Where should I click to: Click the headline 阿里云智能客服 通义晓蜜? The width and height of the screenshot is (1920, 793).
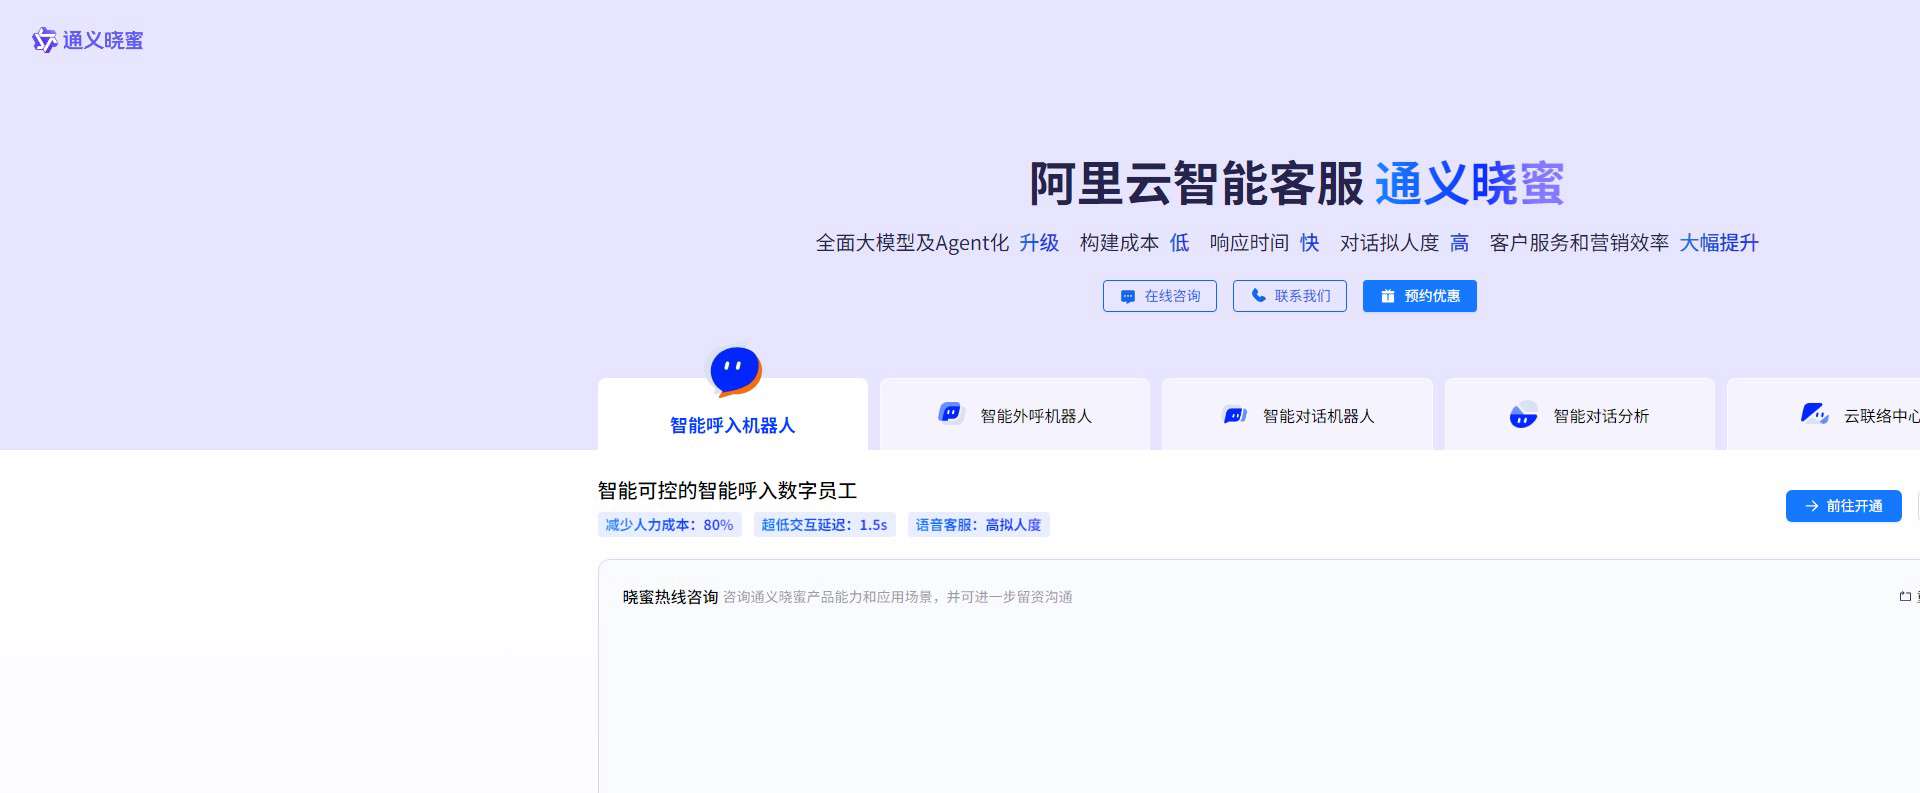click(x=1297, y=184)
